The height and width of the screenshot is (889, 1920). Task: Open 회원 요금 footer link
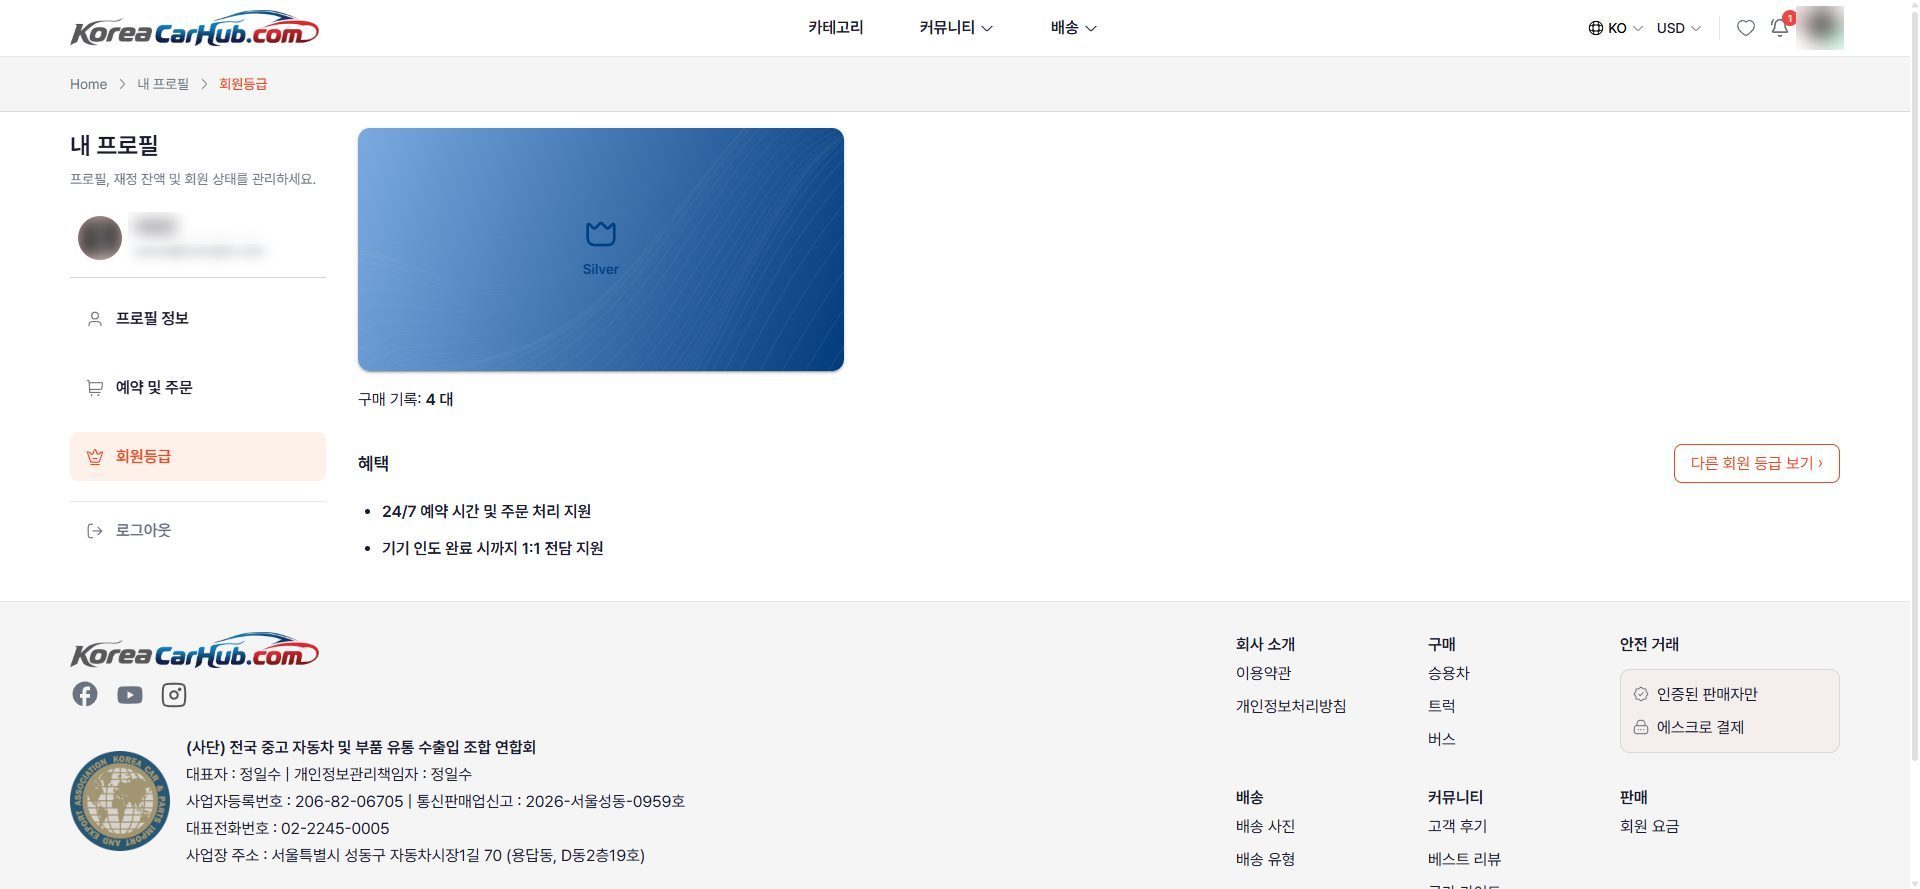(x=1649, y=826)
